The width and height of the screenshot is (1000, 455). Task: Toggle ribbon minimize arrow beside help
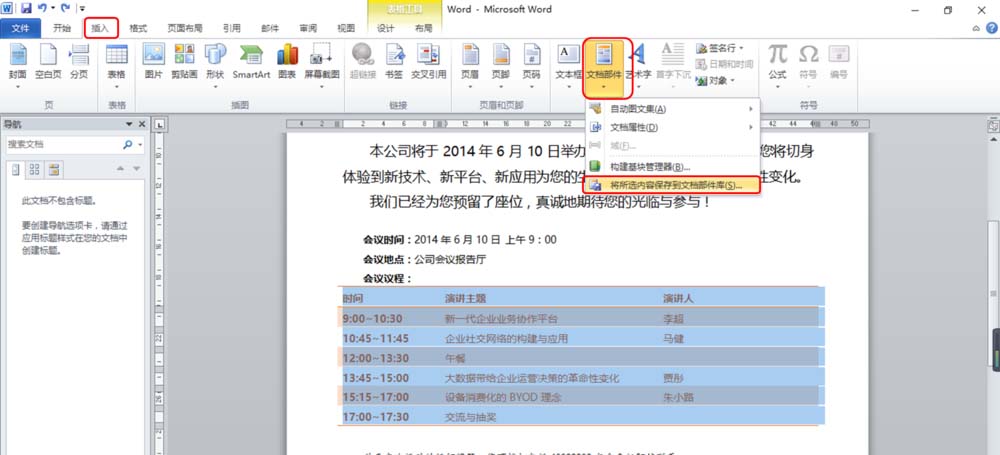[x=976, y=29]
